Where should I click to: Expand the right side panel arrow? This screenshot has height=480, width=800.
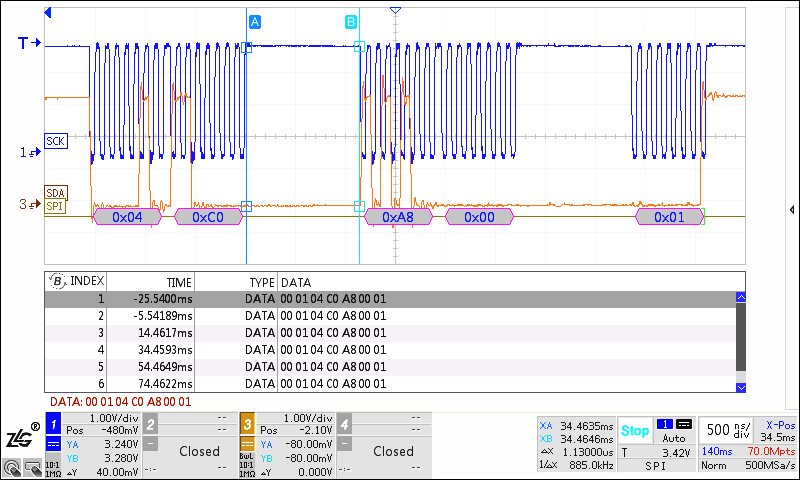pyautogui.click(x=792, y=210)
